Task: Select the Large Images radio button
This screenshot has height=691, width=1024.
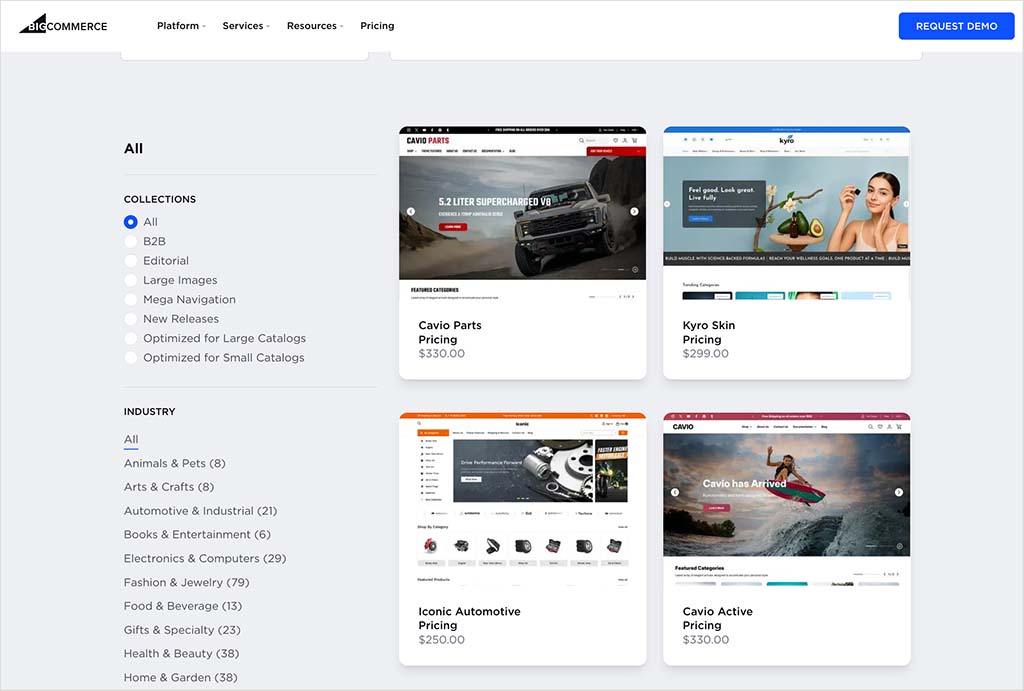Action: [131, 280]
